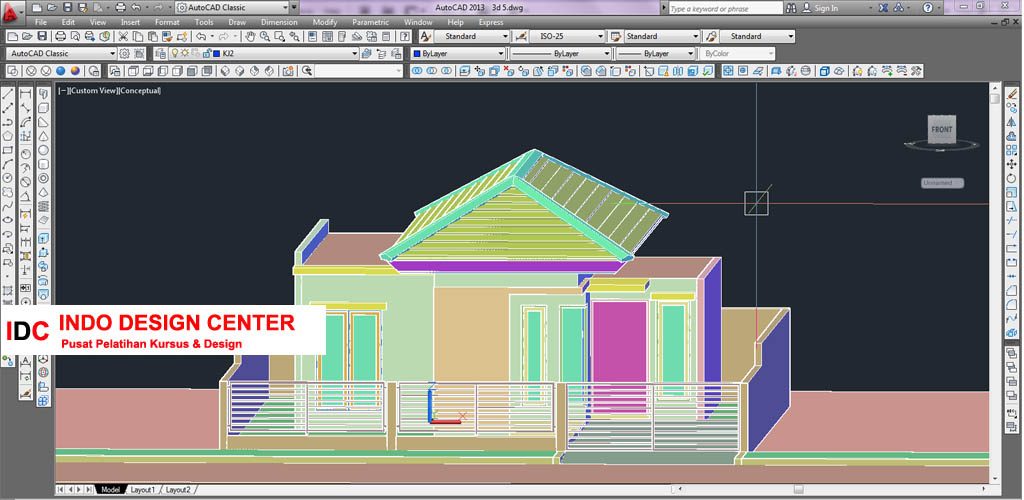This screenshot has height=500, width=1024.
Task: Open the Modify menu
Action: pyautogui.click(x=325, y=22)
